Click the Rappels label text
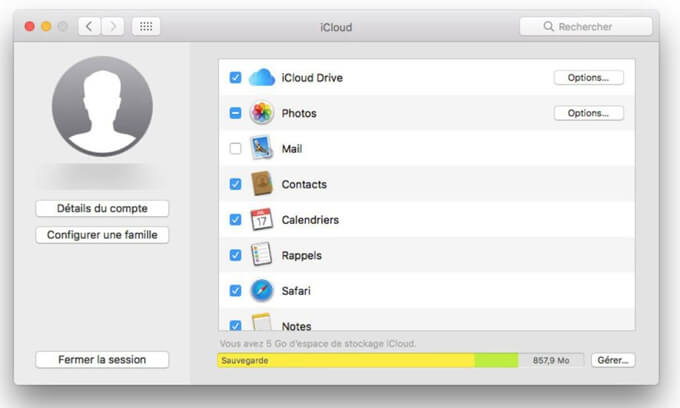 302,255
